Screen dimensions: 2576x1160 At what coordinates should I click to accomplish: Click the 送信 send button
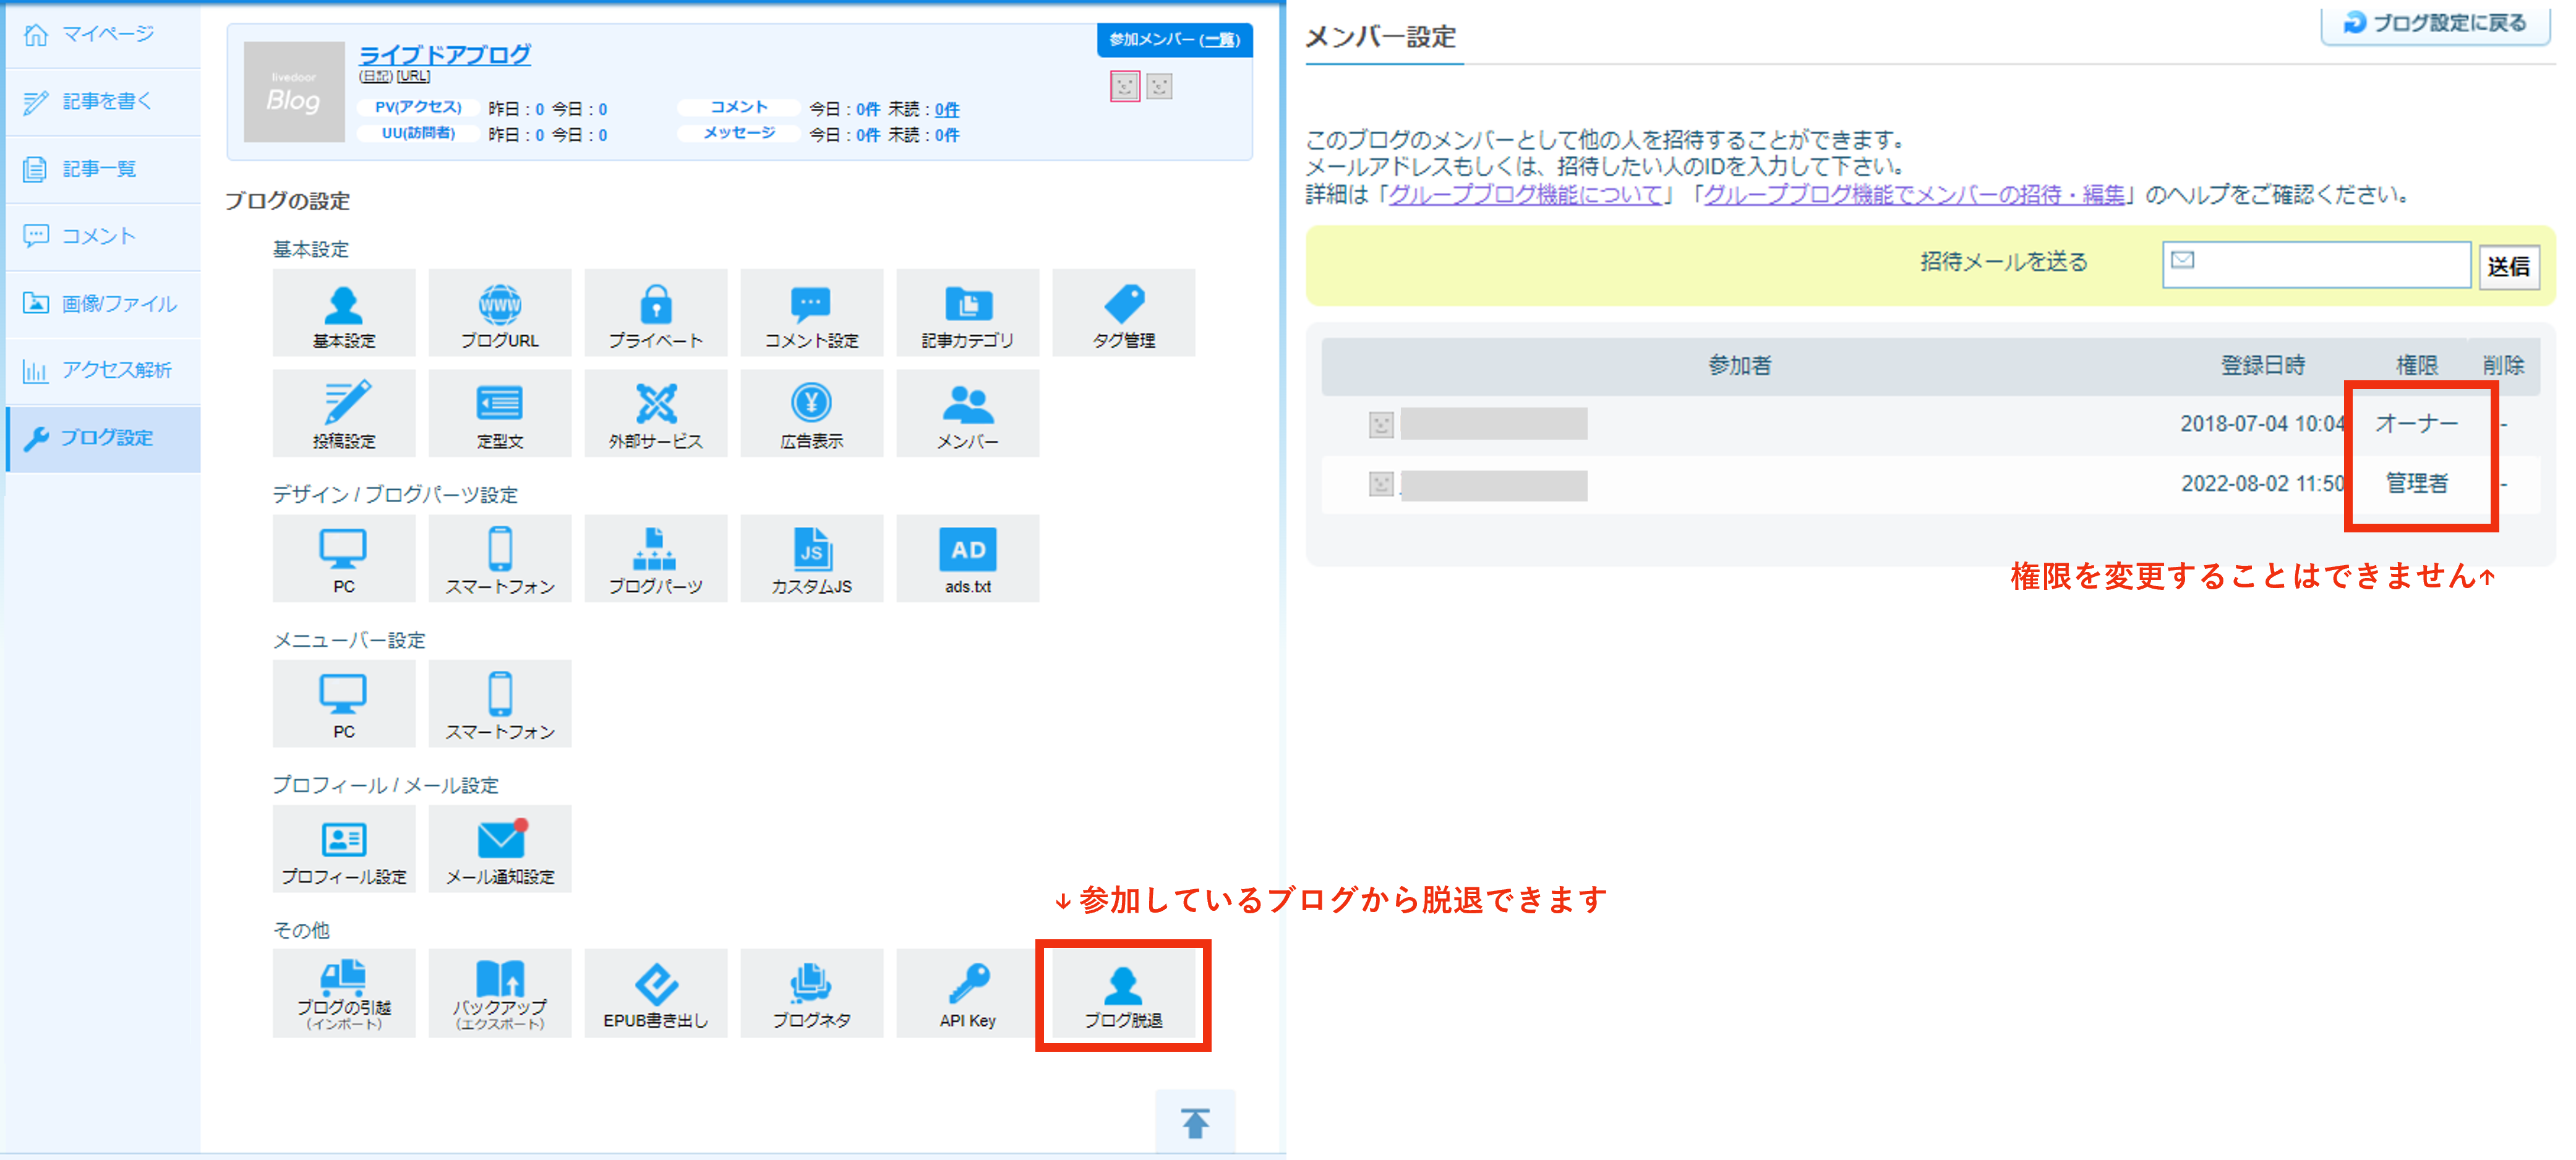click(2509, 266)
